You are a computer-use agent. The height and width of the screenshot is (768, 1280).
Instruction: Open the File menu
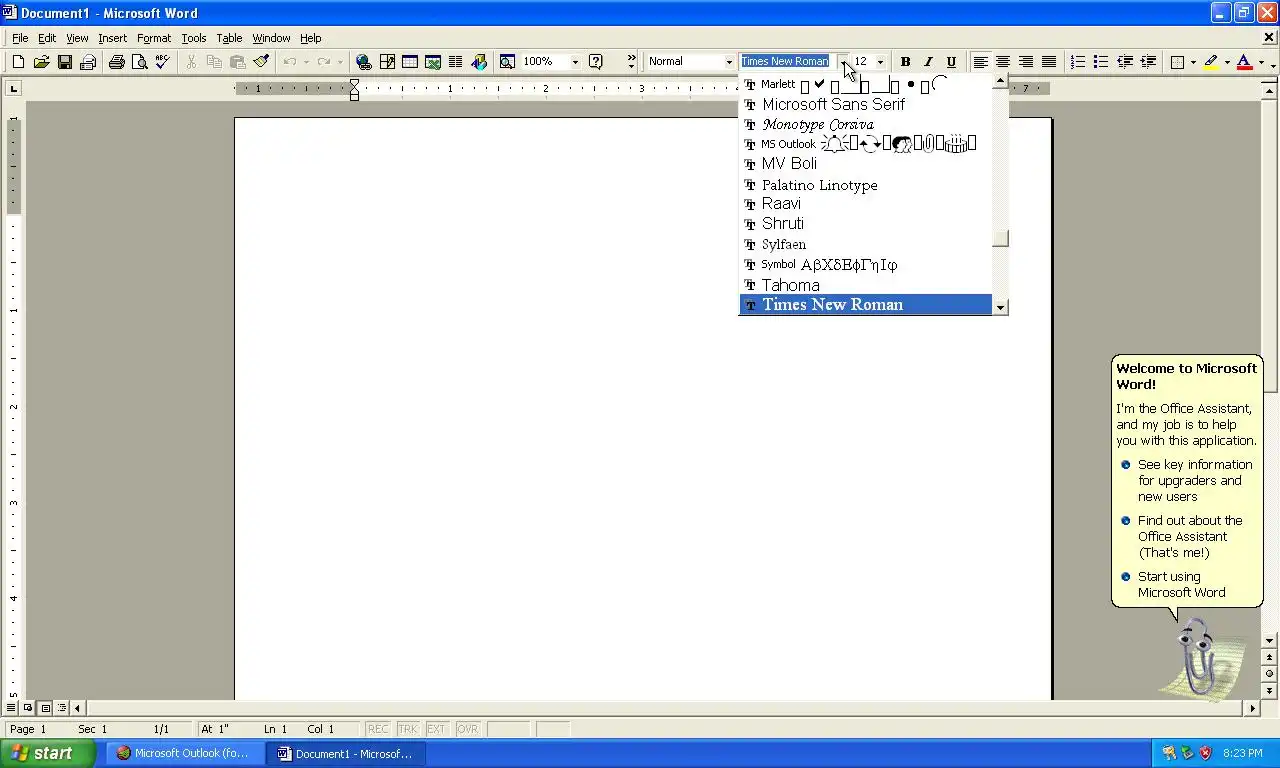(x=20, y=38)
